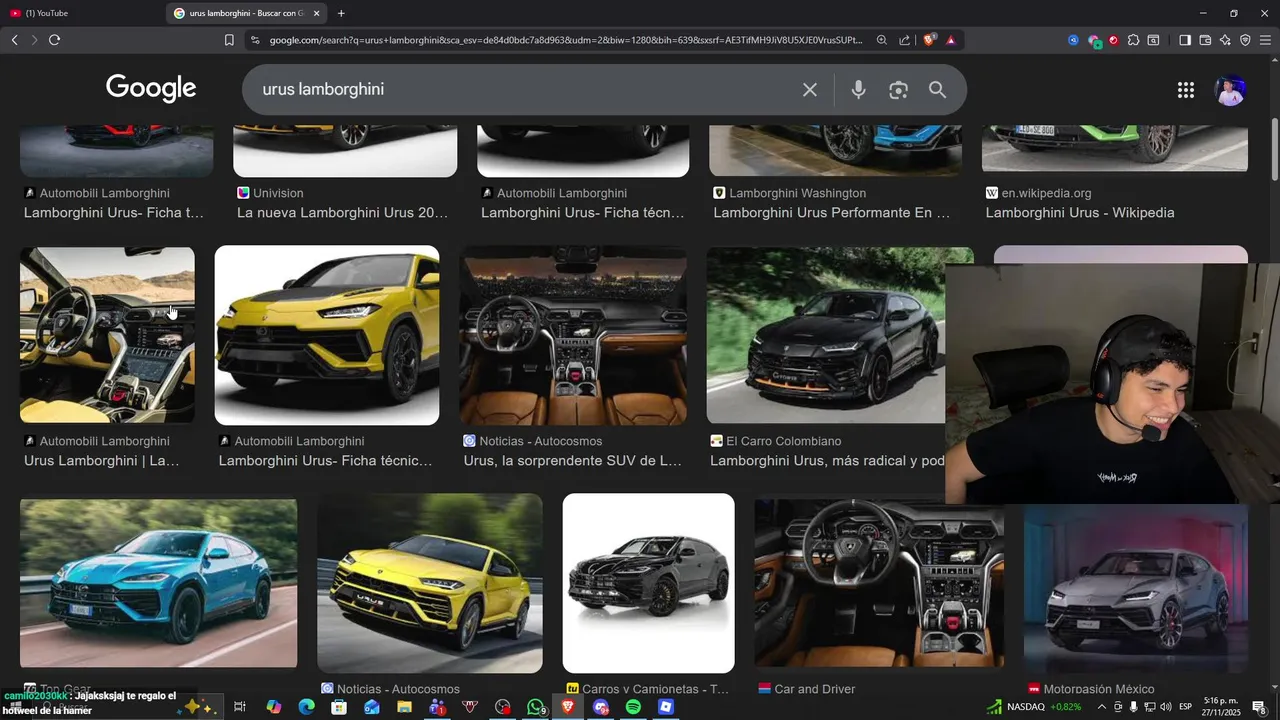
Task: Open the Urus steering wheel interior thumbnail
Action: pos(107,336)
